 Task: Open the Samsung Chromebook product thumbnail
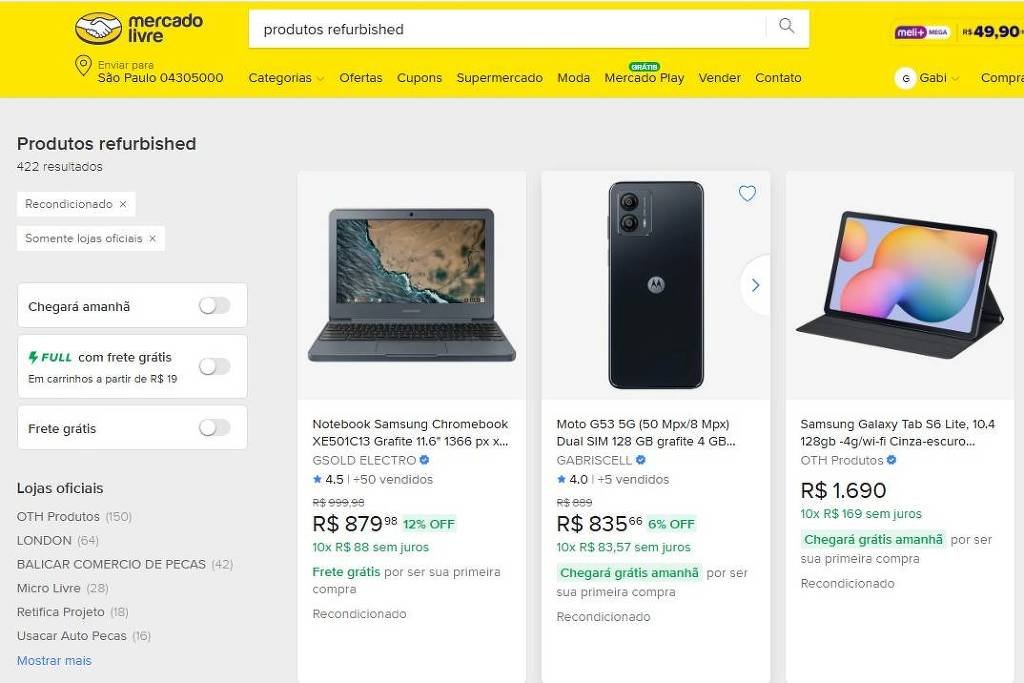click(x=412, y=285)
